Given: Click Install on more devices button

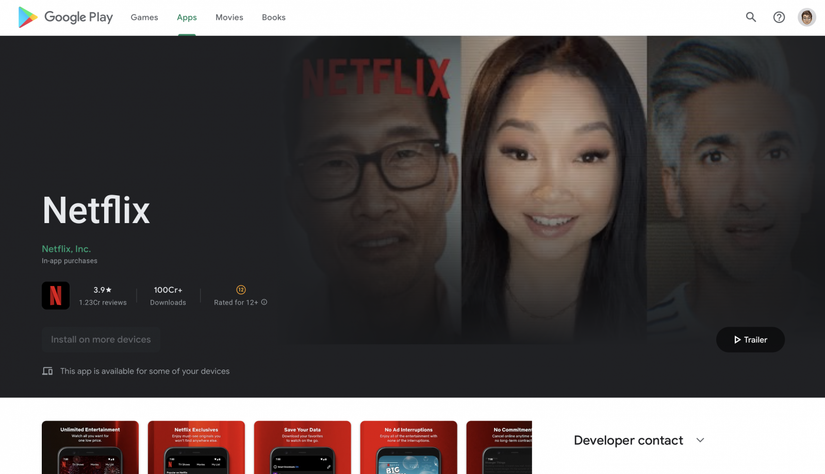Looking at the screenshot, I should point(101,339).
